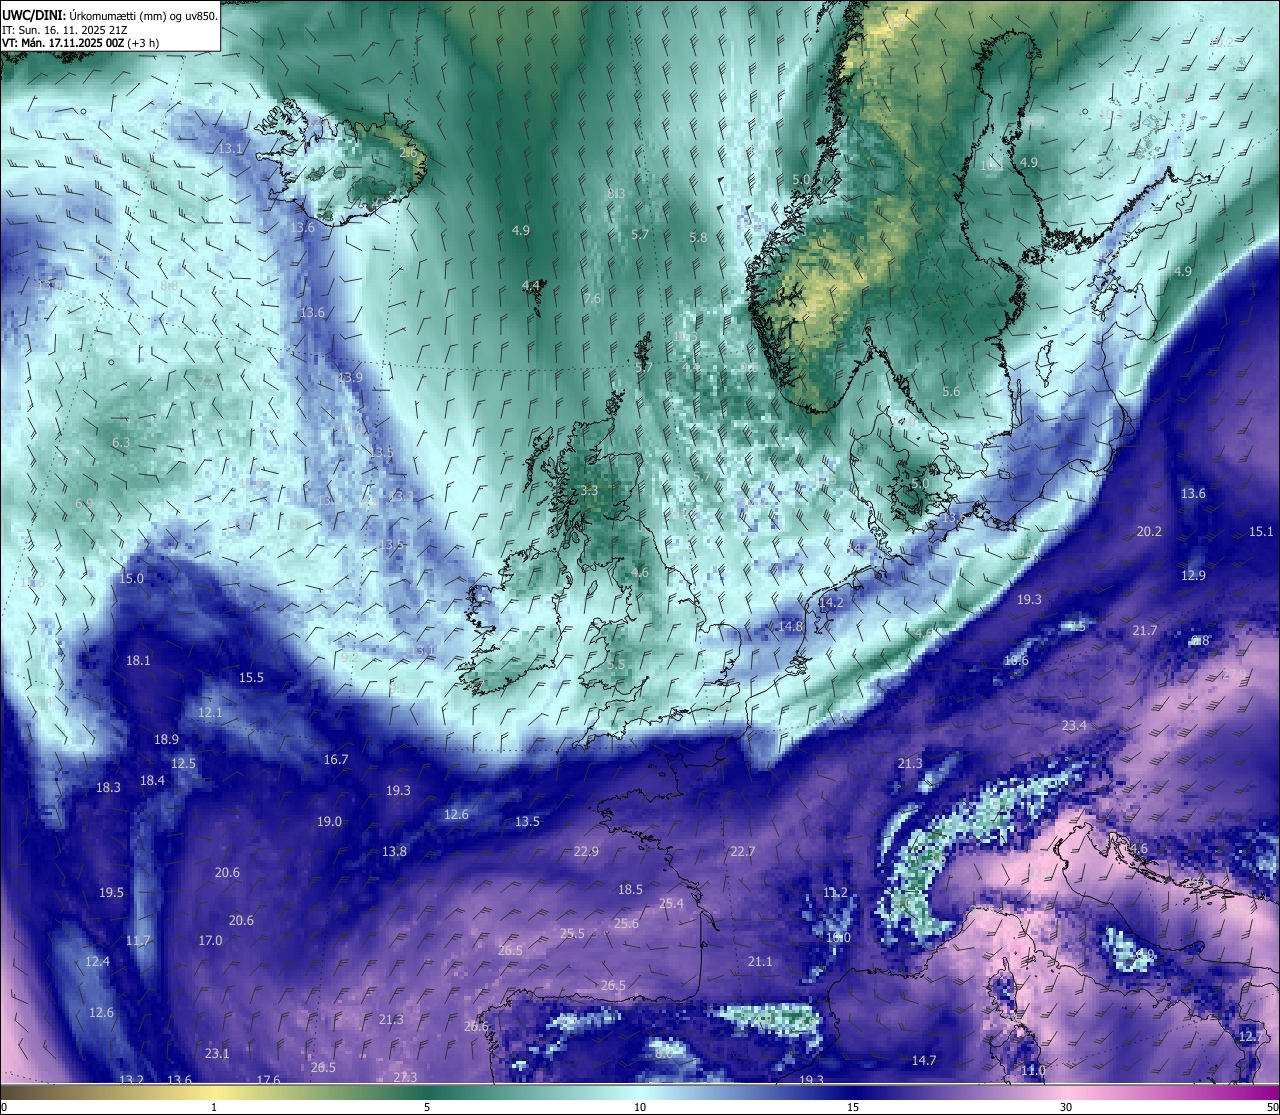This screenshot has height=1115, width=1280.
Task: Click the 5.6 value over southern Sweden
Action: (951, 391)
